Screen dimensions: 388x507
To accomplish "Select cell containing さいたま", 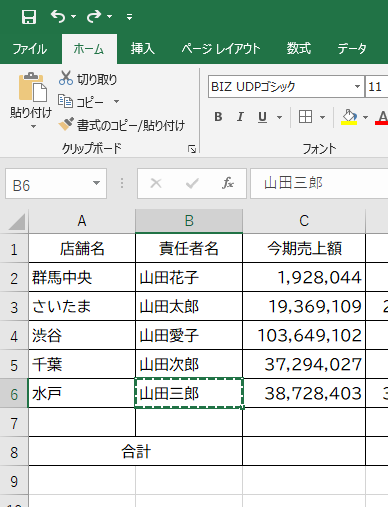I will pyautogui.click(x=82, y=306).
